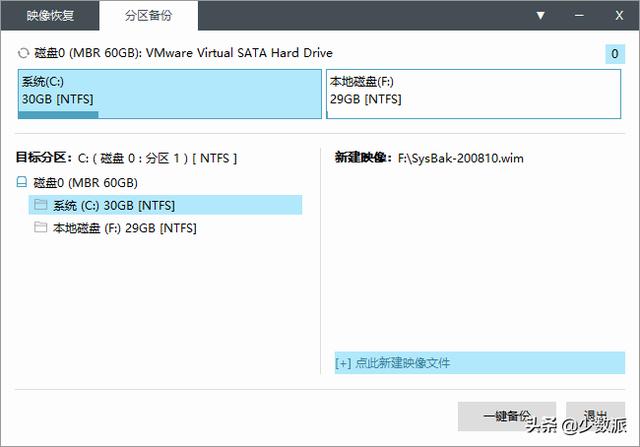Click the disk number 0 badge
The width and height of the screenshot is (640, 447).
point(615,54)
